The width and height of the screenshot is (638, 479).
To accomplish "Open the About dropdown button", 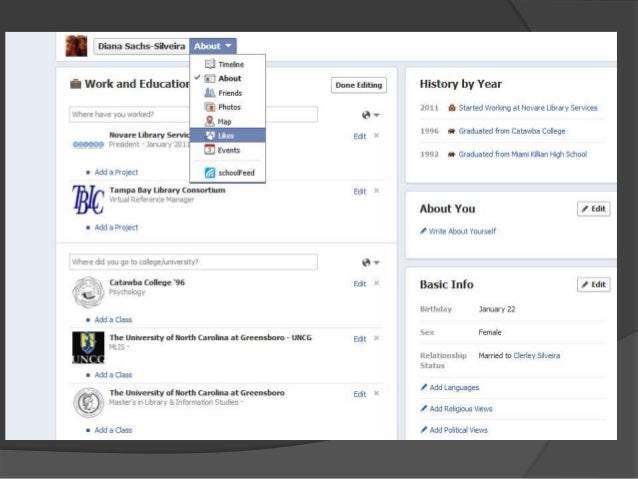I will 212,46.
